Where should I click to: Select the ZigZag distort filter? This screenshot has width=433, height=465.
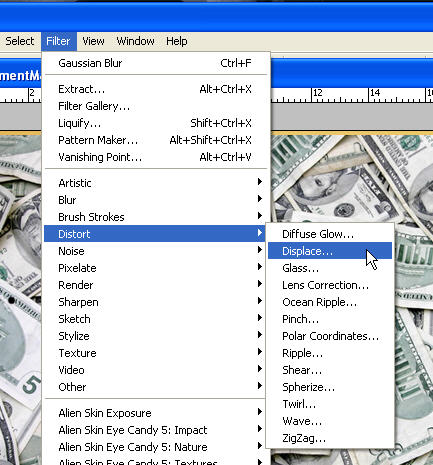330,438
